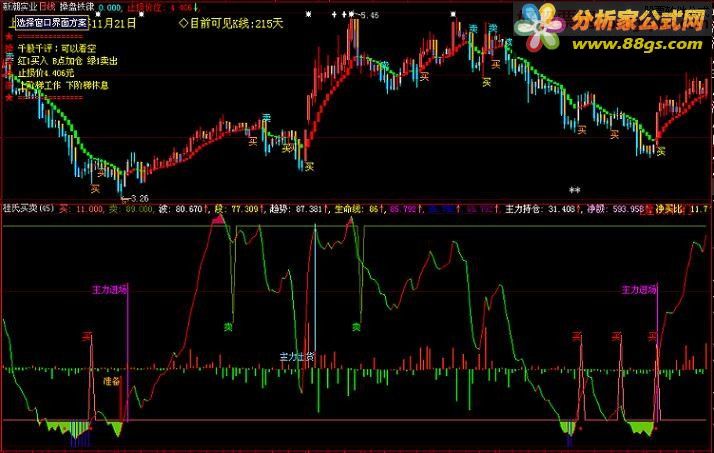This screenshot has height=453, width=714.
Task: Click the white ** marker in main chart
Action: coord(575,190)
